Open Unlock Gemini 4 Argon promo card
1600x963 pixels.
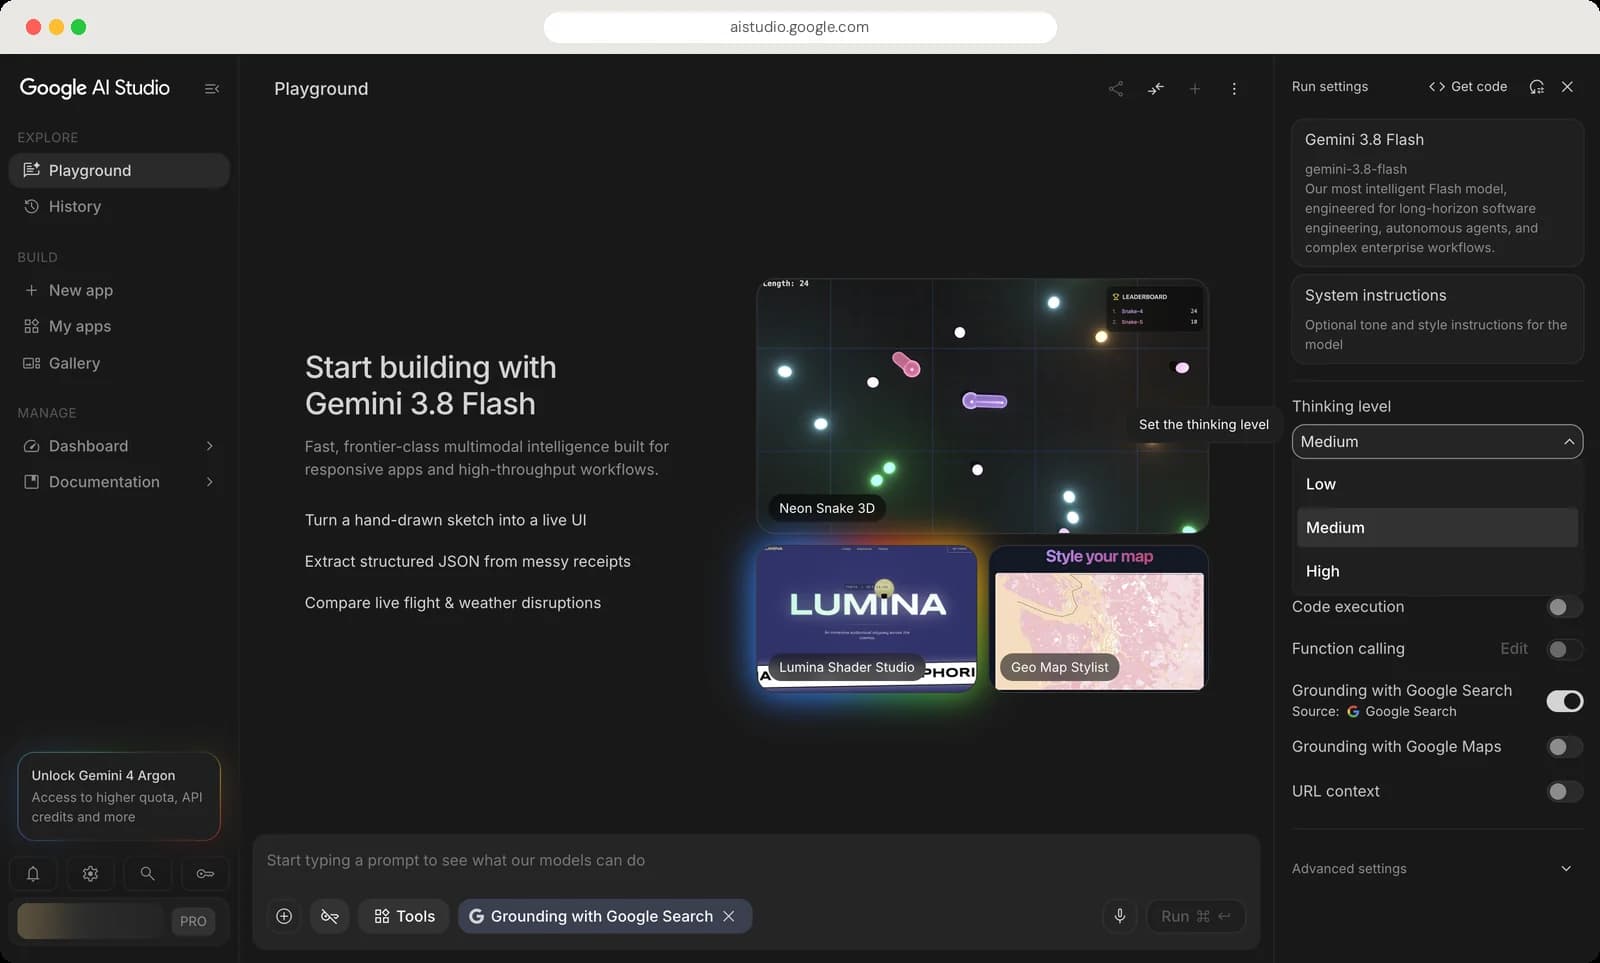pyautogui.click(x=119, y=796)
